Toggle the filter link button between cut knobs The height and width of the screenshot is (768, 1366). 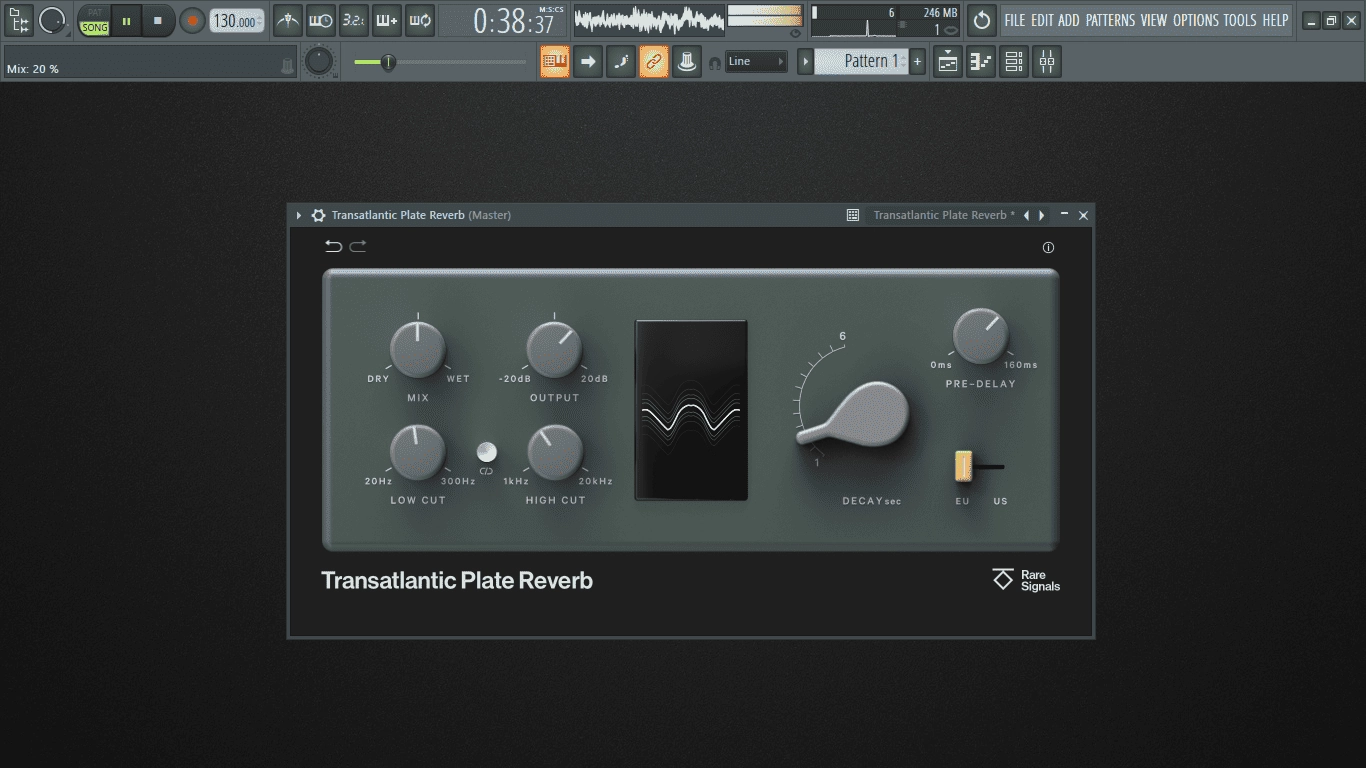[x=487, y=452]
